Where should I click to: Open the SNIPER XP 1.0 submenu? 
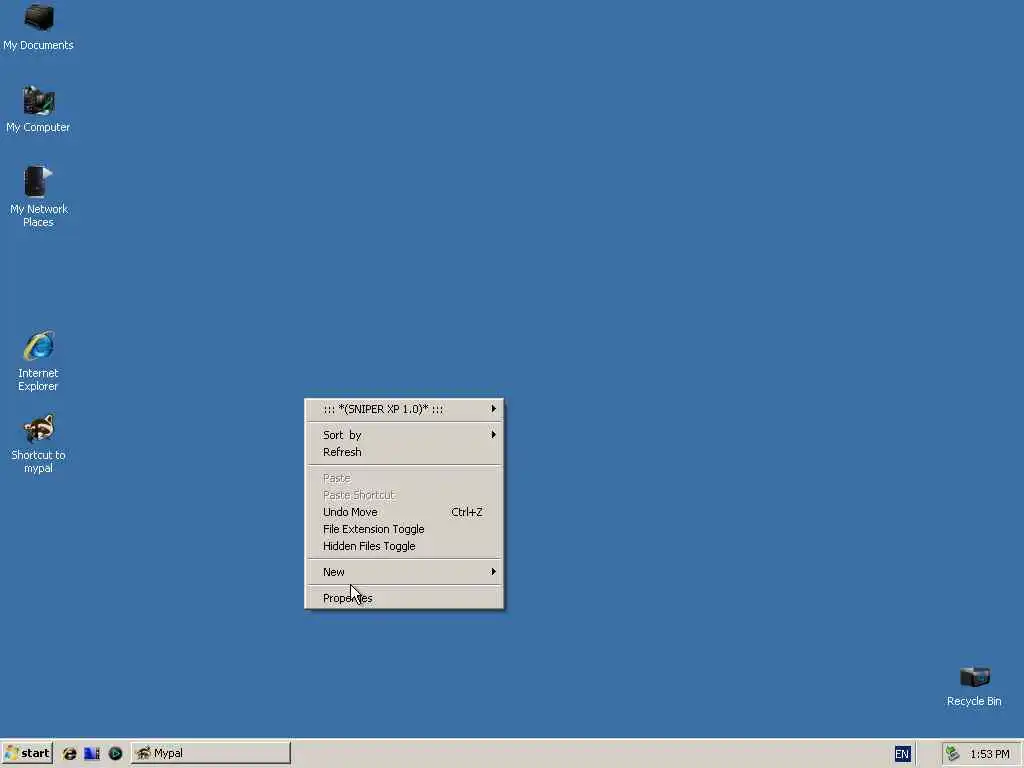(x=404, y=409)
